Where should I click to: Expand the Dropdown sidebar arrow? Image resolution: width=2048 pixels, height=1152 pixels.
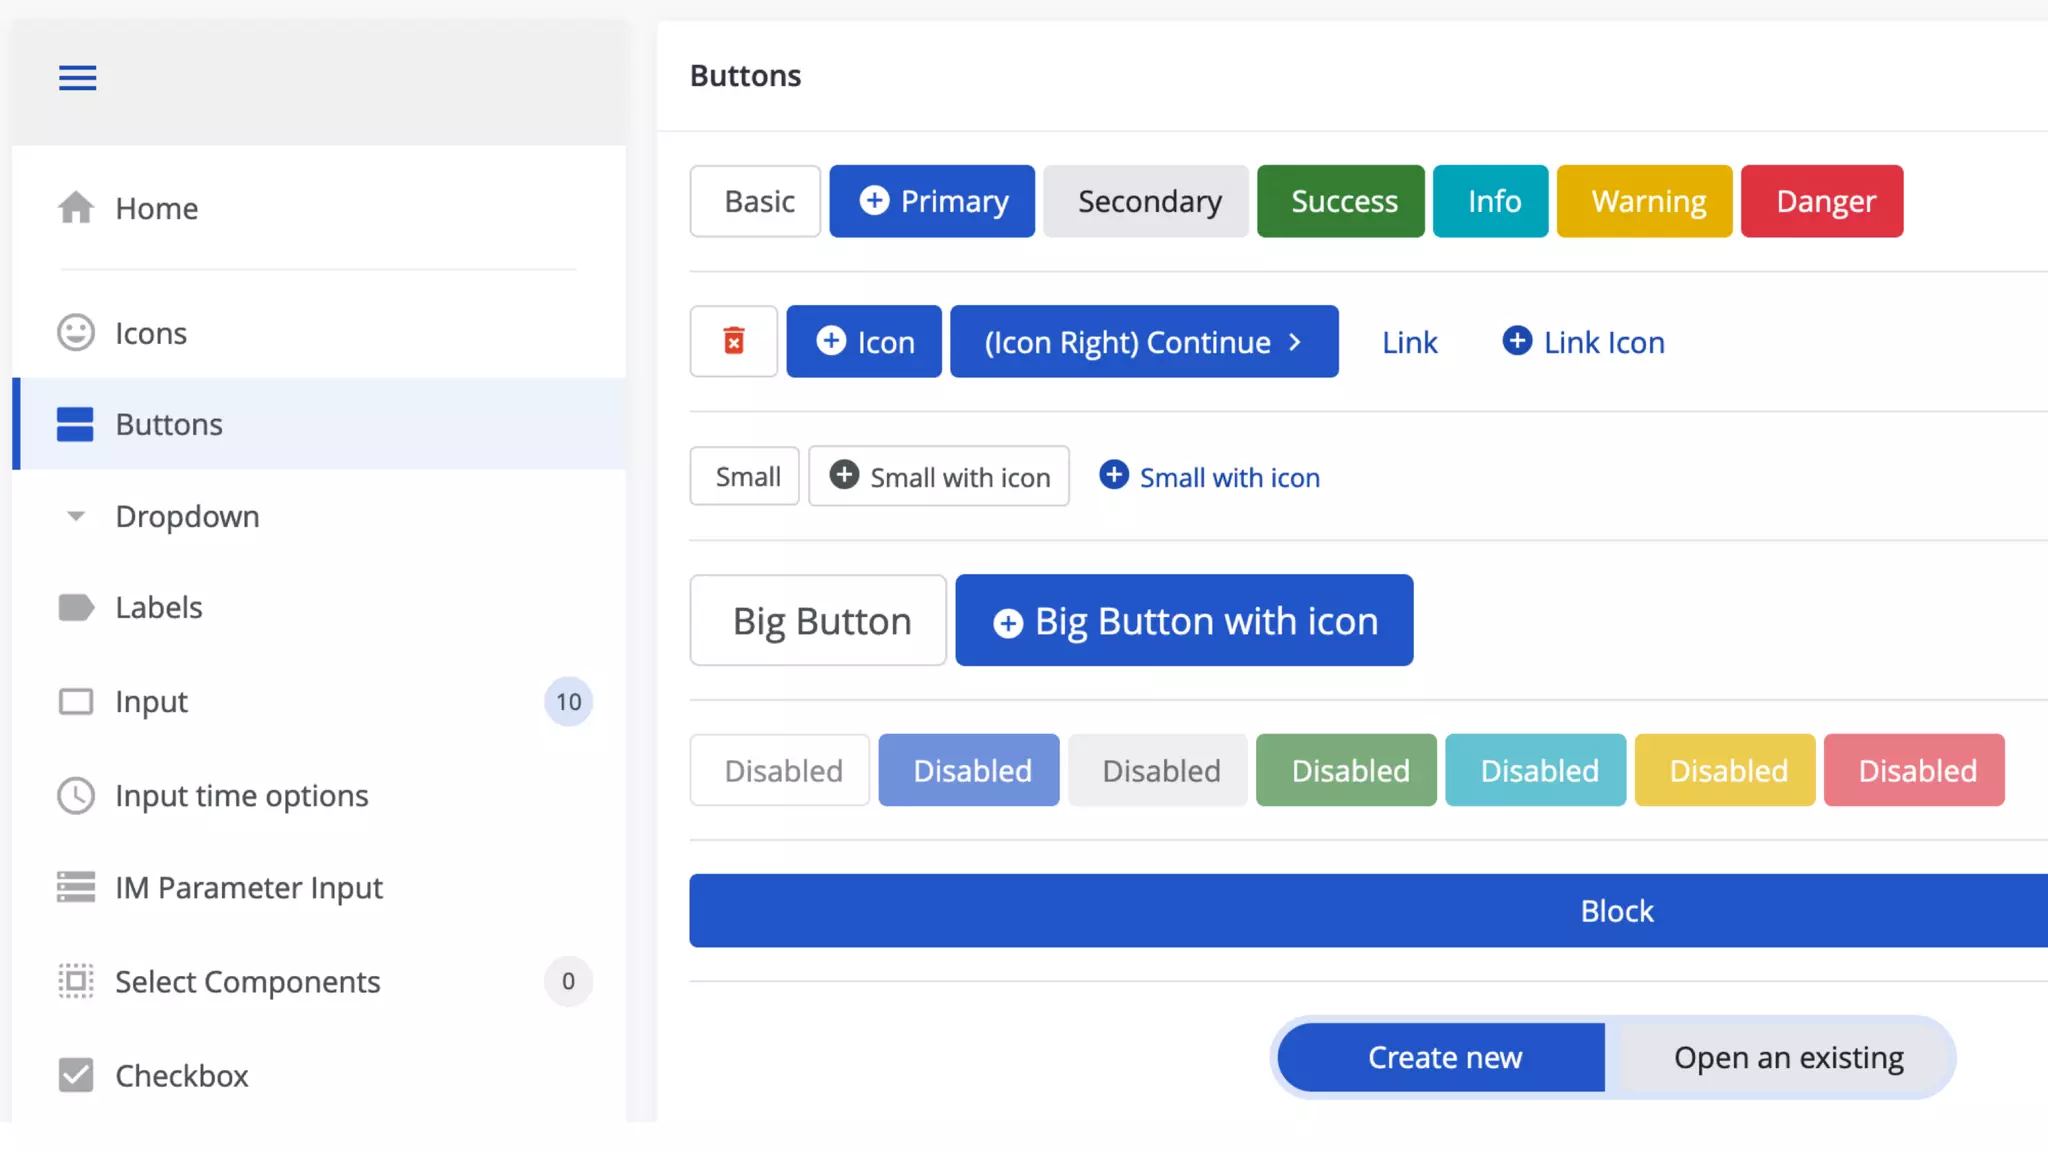(76, 516)
